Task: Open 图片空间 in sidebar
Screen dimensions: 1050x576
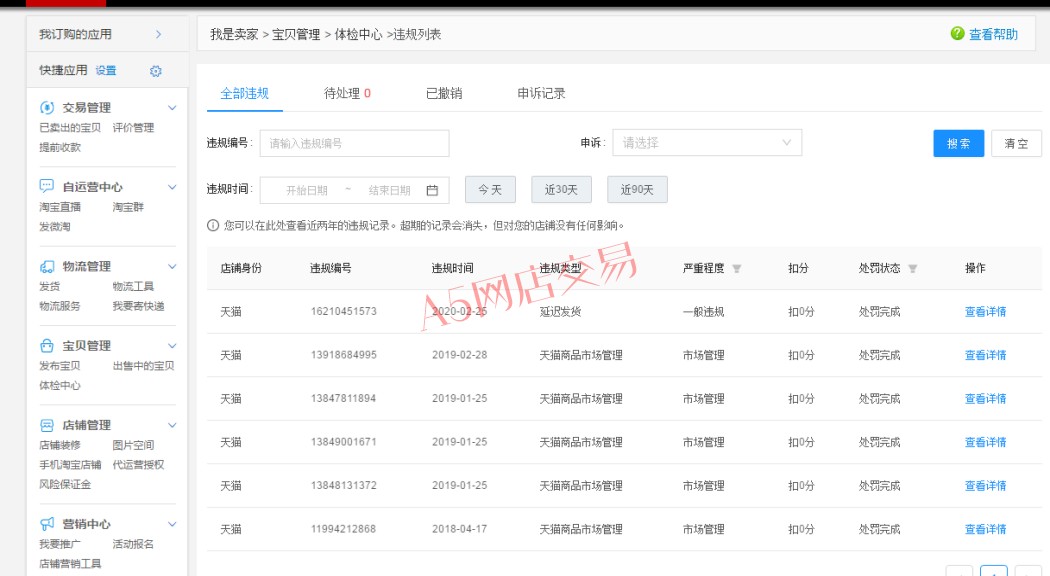Action: tap(133, 445)
